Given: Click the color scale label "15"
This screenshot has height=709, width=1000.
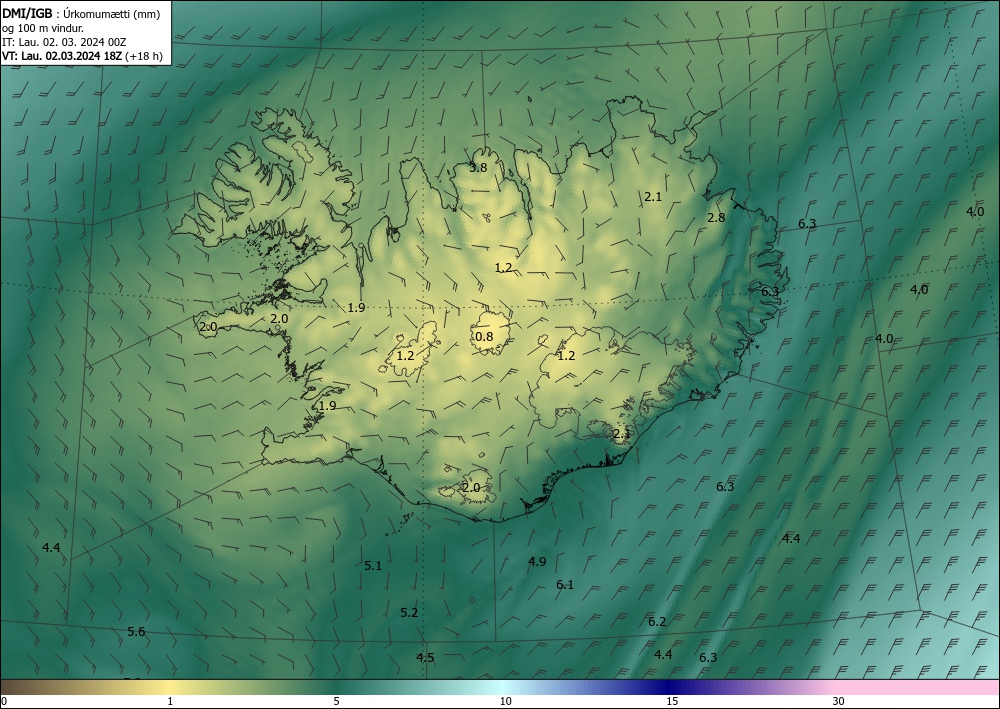Looking at the screenshot, I should pos(672,701).
